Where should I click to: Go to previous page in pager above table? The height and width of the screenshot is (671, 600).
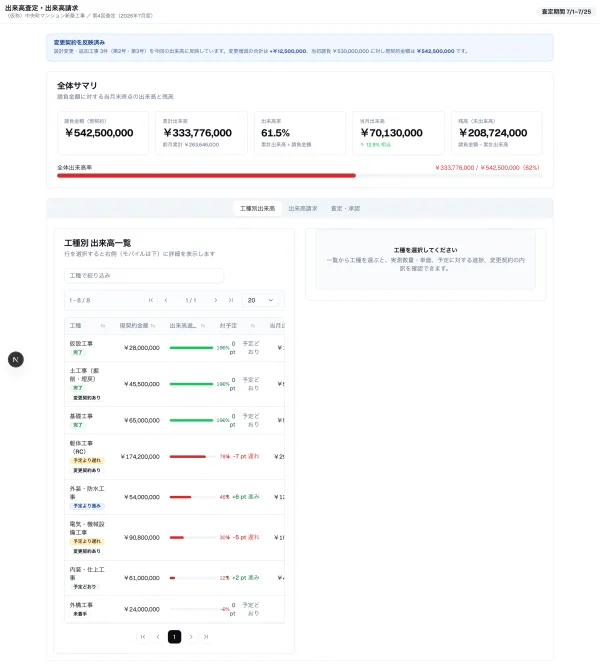pyautogui.click(x=166, y=300)
